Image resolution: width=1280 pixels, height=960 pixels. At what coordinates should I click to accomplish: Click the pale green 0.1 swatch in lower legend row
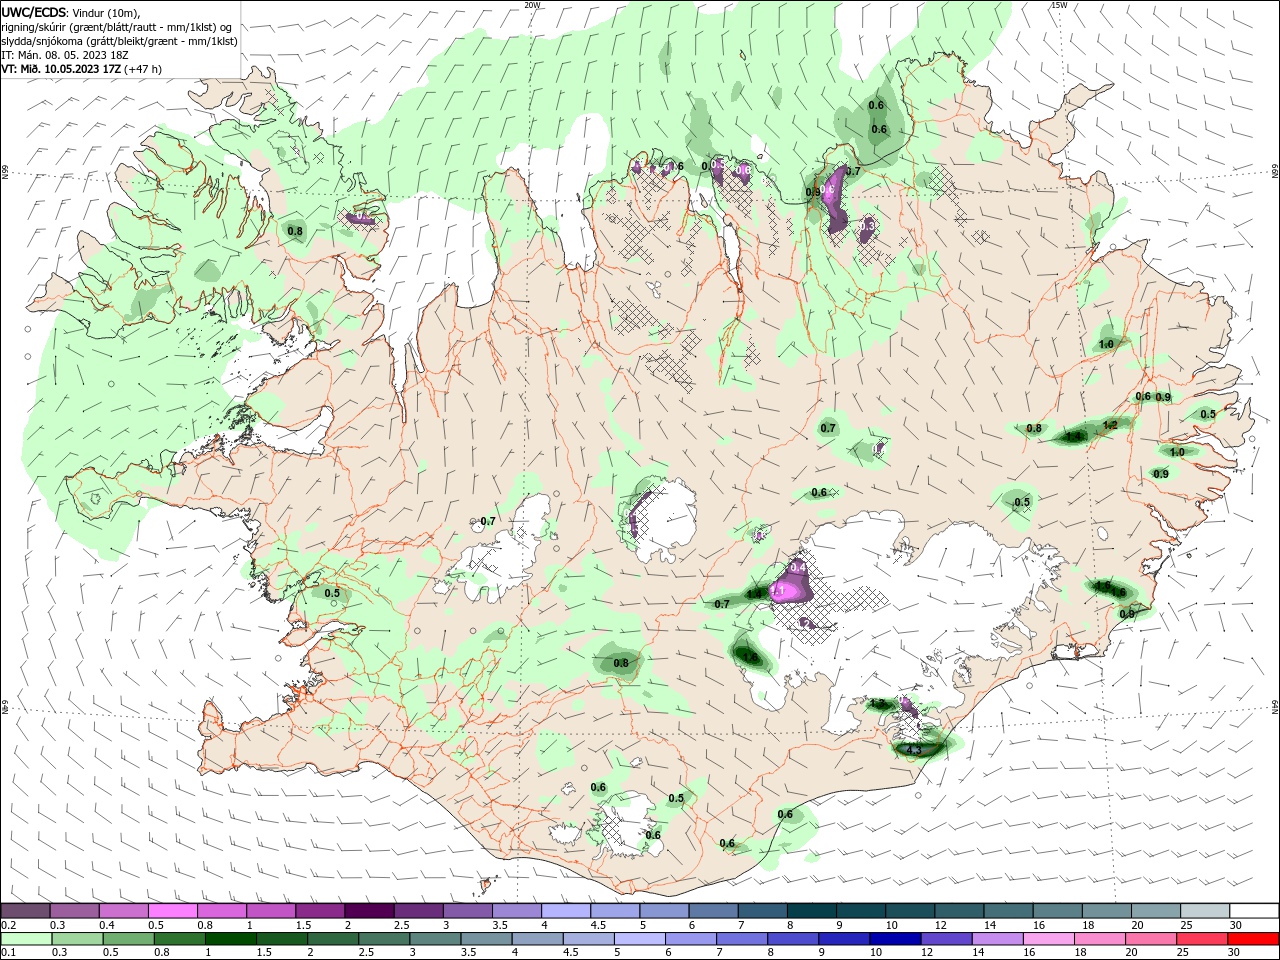click(x=26, y=939)
